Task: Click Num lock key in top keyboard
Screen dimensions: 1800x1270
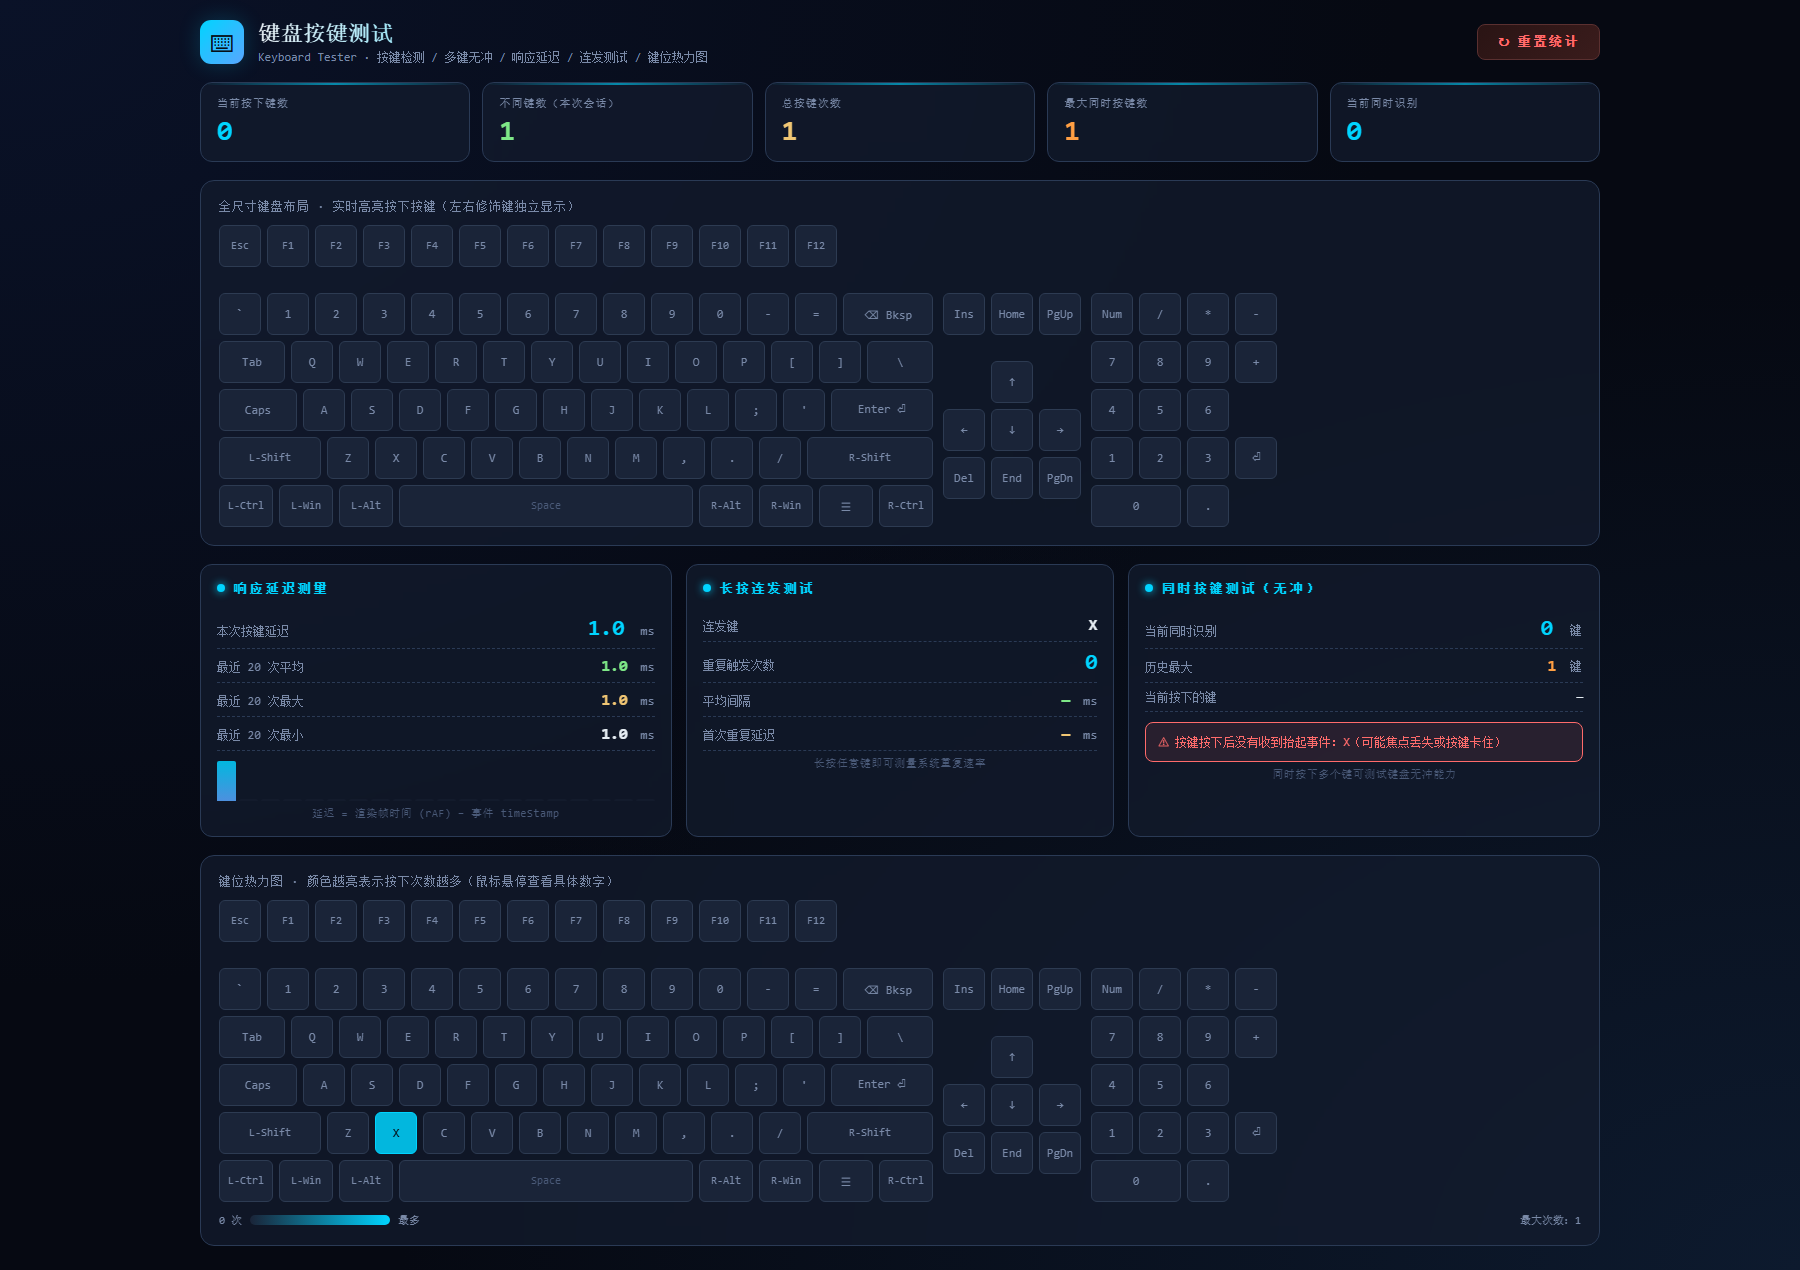Action: tap(1112, 314)
